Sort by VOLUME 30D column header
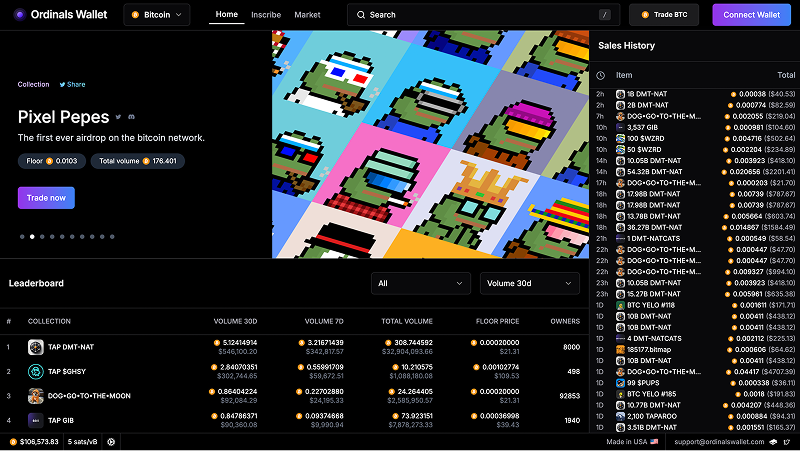The image size is (800, 451). tap(235, 321)
